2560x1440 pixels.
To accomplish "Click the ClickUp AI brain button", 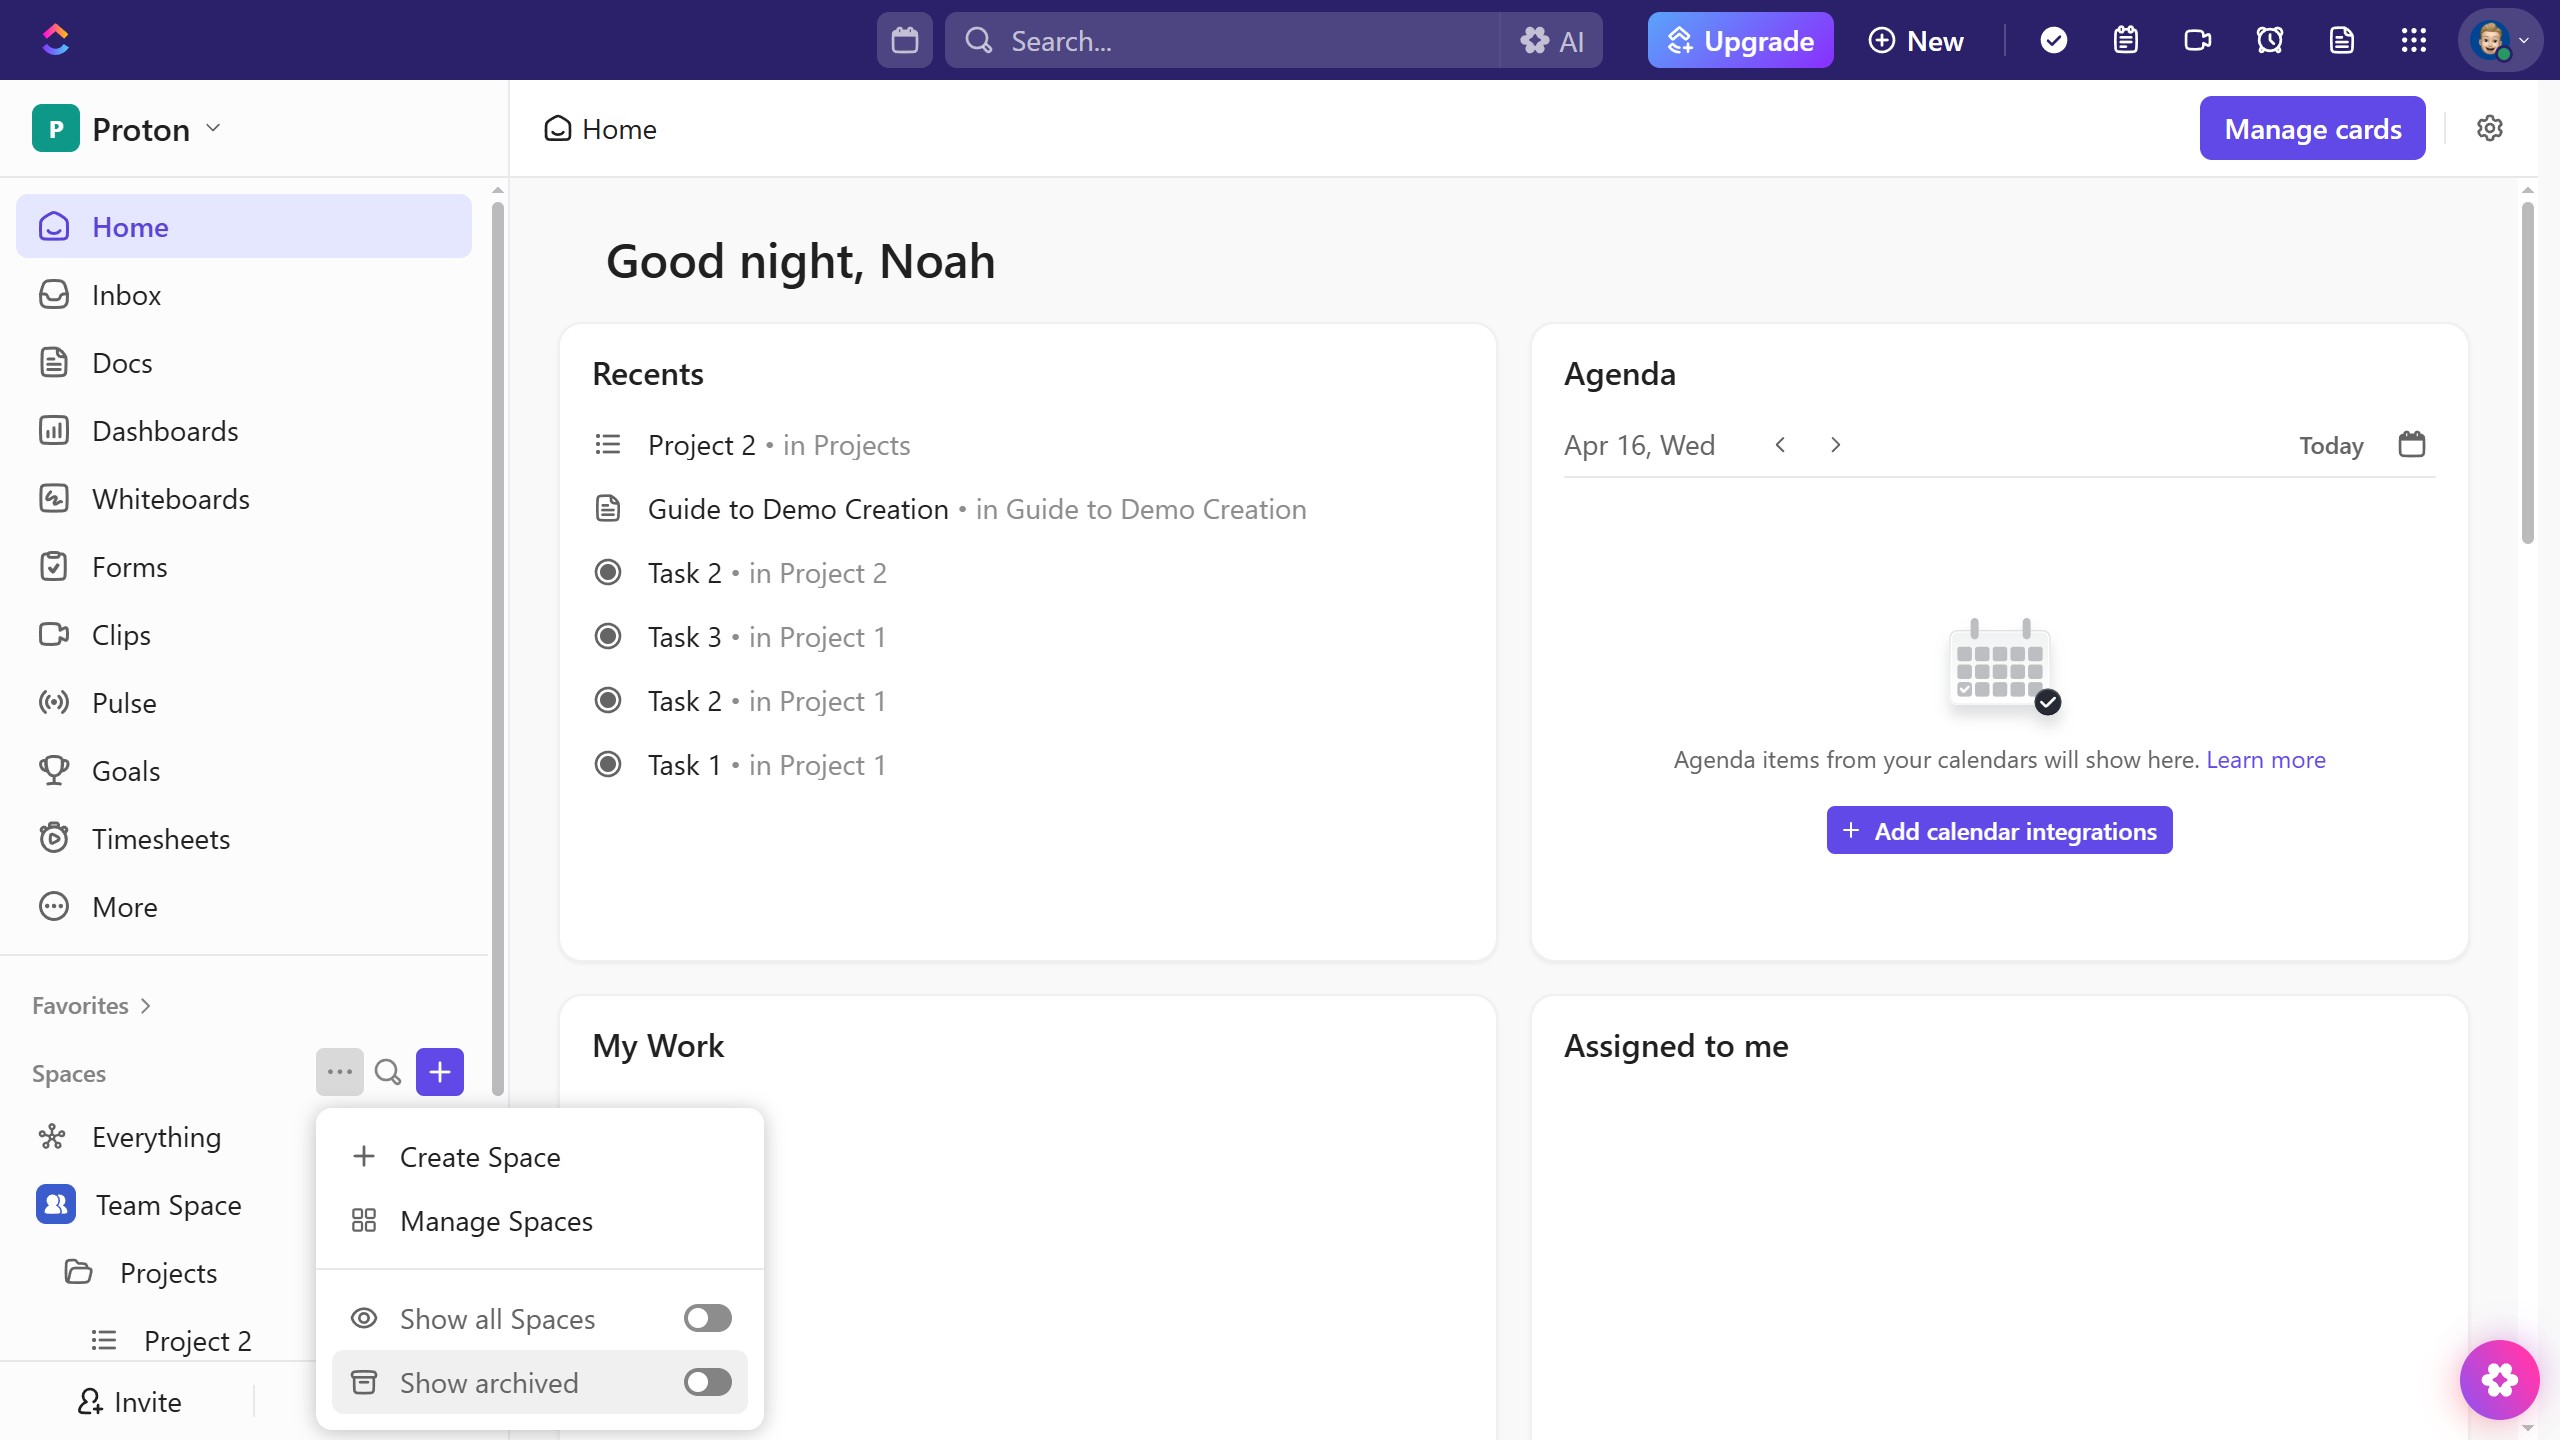I will coord(1552,40).
